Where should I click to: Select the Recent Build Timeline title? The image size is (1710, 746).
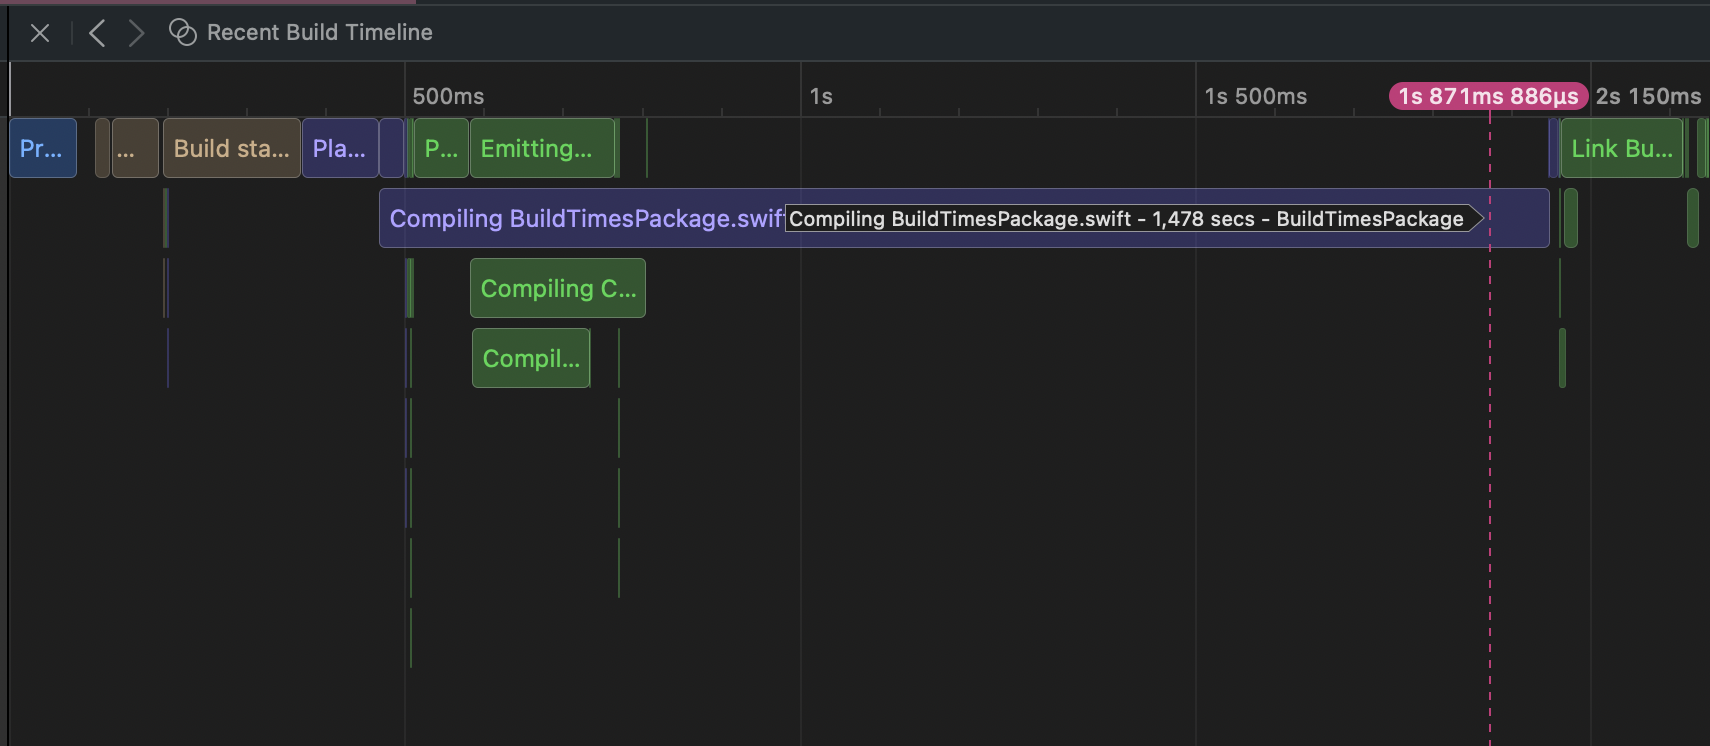pyautogui.click(x=319, y=33)
